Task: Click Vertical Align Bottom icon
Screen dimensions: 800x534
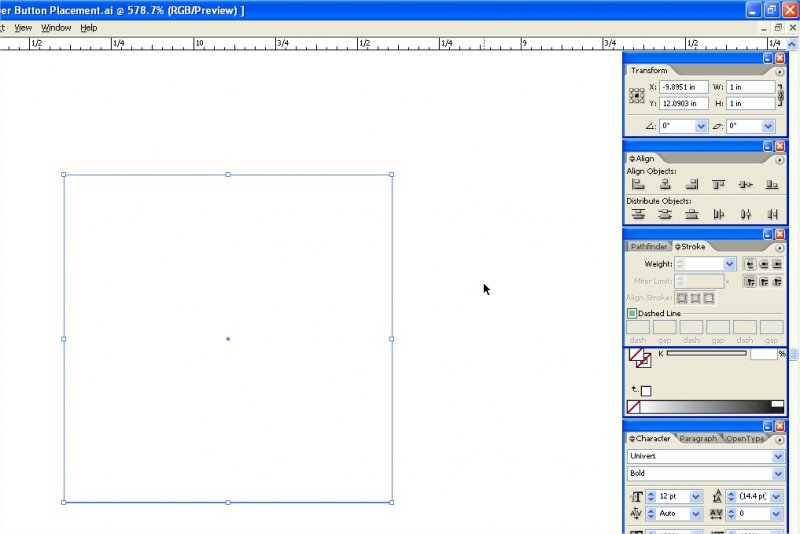Action: (x=772, y=185)
